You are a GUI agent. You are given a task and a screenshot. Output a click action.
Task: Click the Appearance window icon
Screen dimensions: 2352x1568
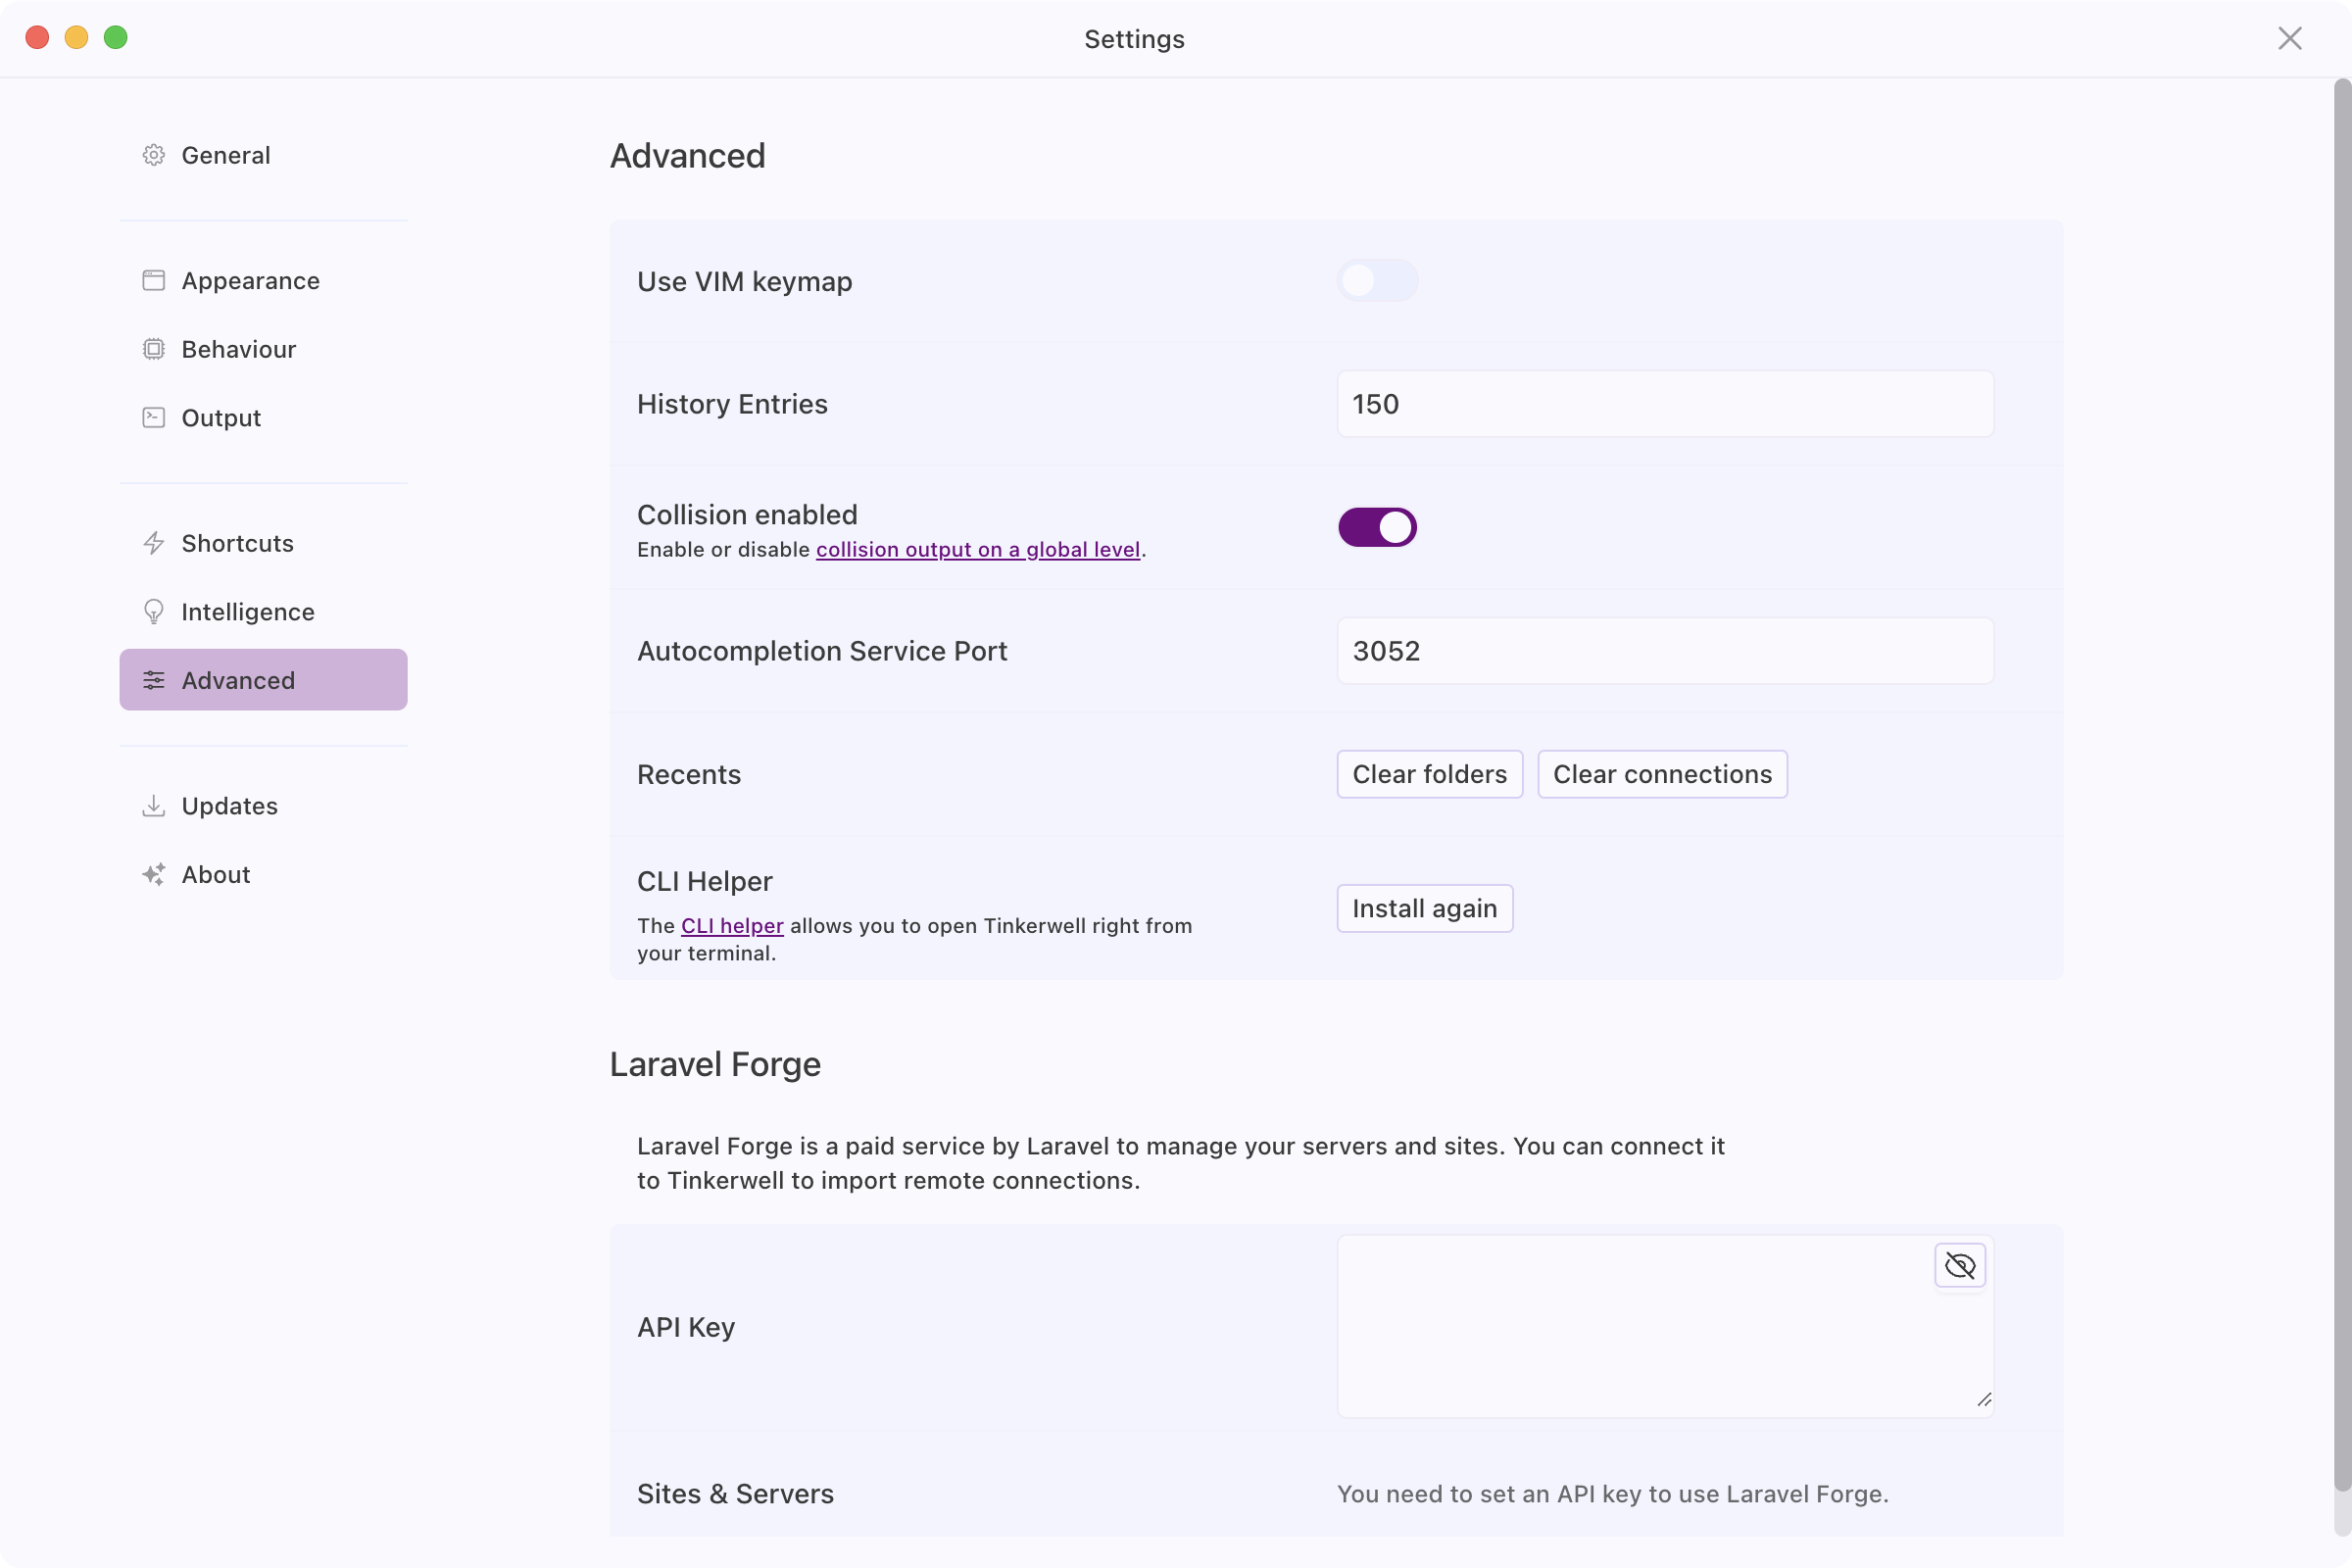[x=153, y=280]
